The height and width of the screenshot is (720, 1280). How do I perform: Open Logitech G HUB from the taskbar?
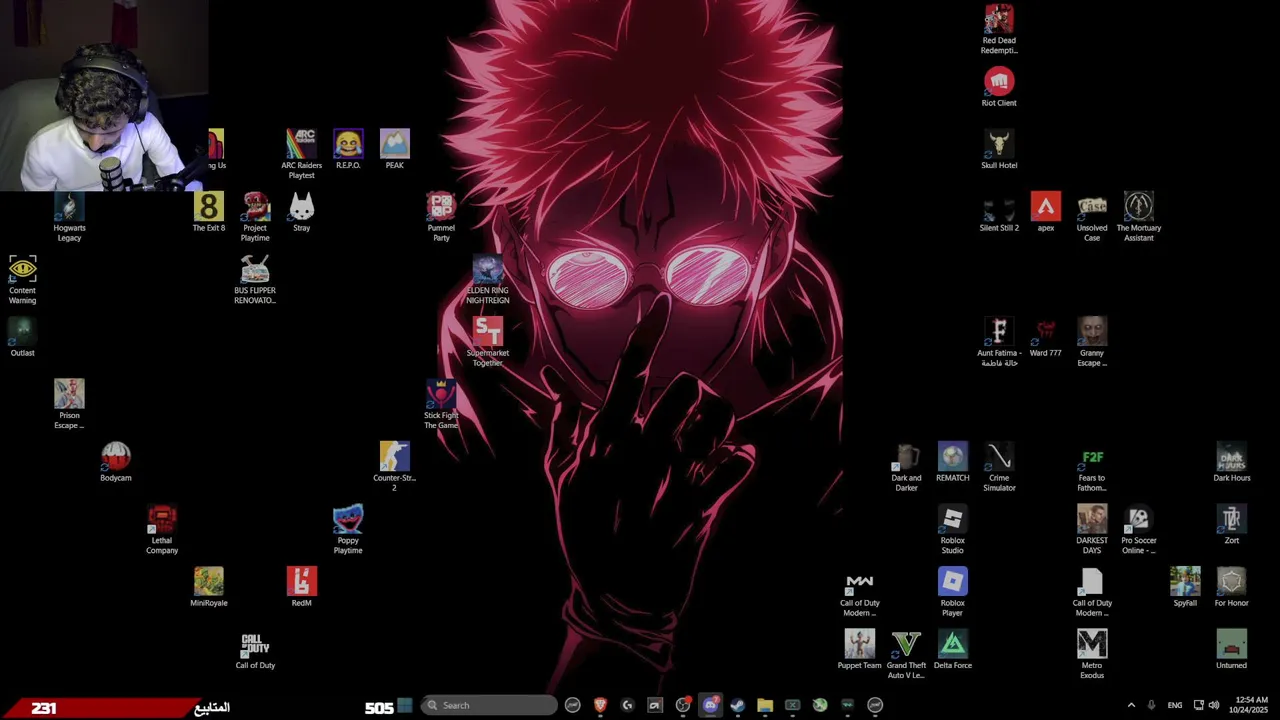[628, 705]
